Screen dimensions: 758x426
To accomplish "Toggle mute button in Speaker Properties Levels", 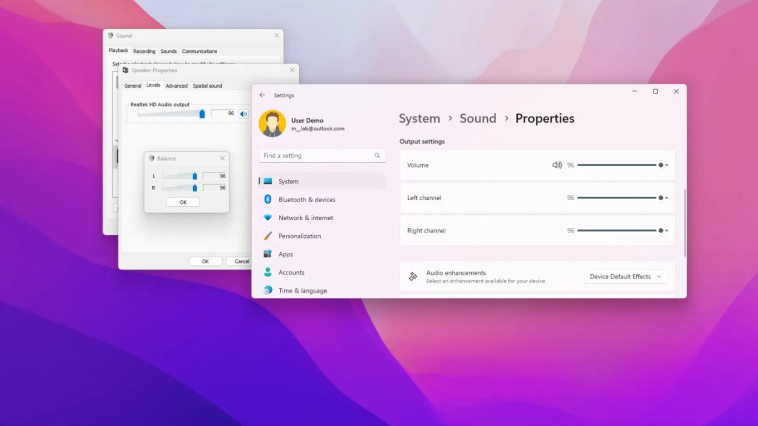I will (x=244, y=114).
